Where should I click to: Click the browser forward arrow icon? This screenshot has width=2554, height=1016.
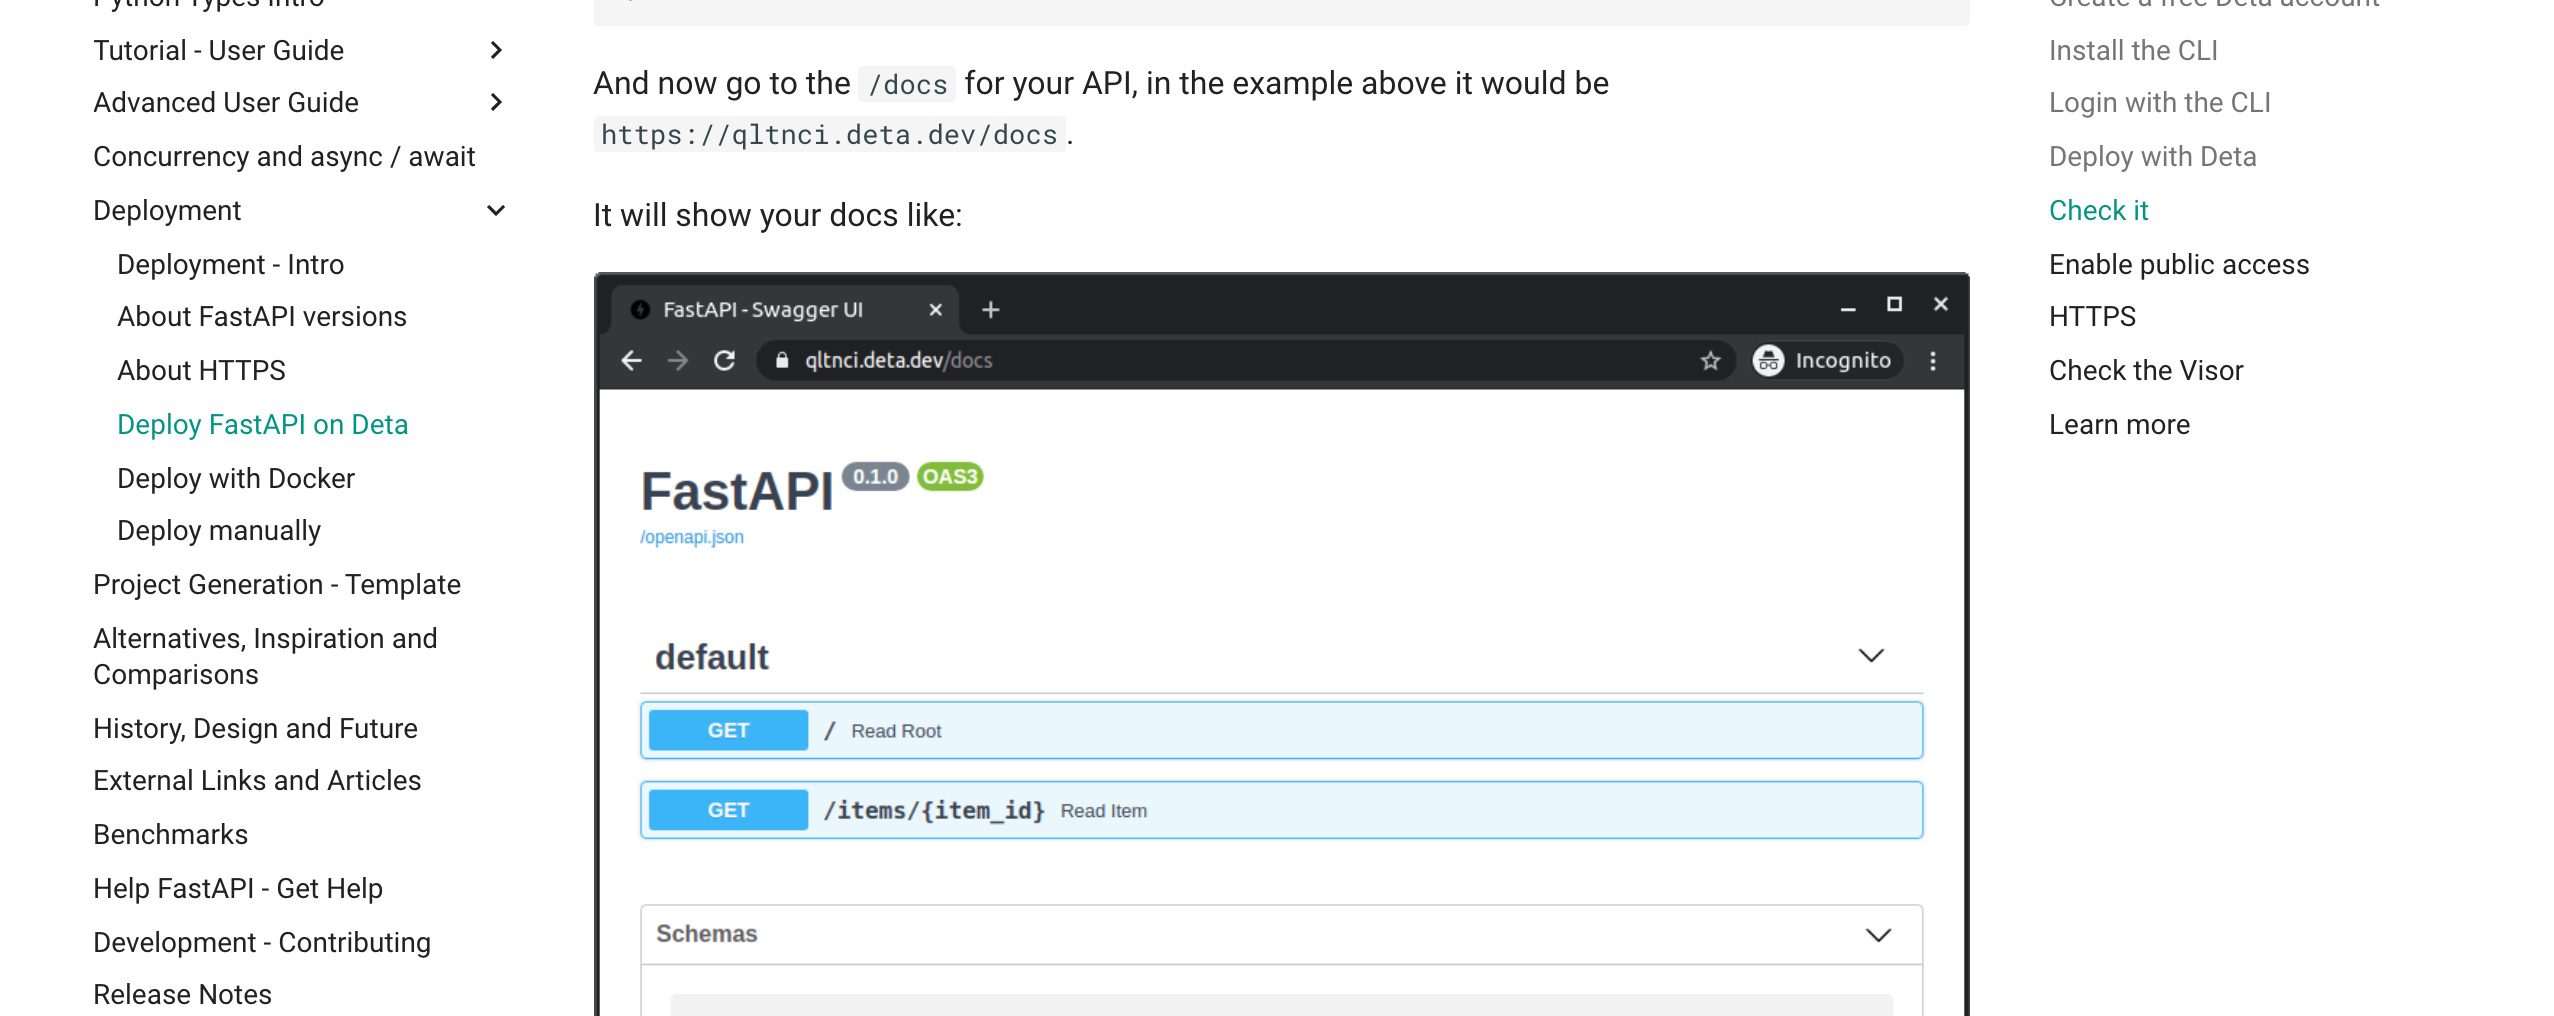click(678, 360)
